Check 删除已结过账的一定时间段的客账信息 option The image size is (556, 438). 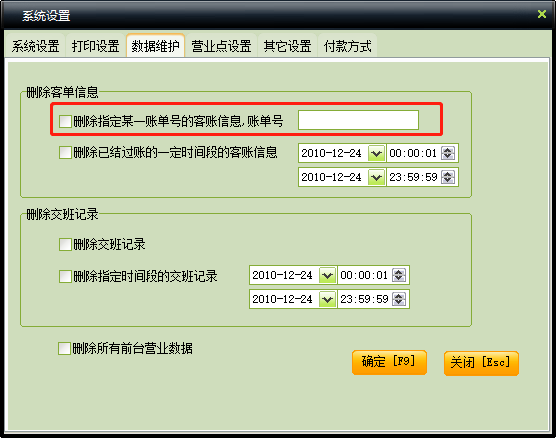(x=65, y=153)
